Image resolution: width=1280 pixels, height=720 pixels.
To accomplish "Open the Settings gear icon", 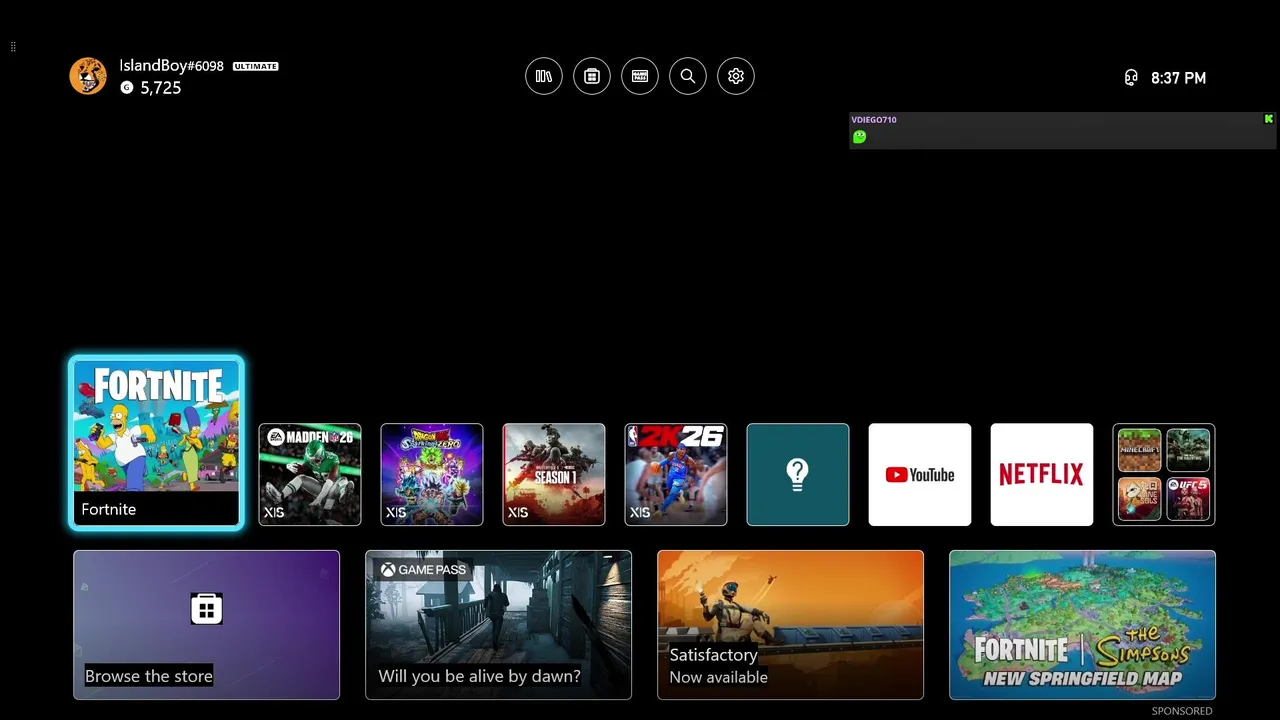I will 736,76.
